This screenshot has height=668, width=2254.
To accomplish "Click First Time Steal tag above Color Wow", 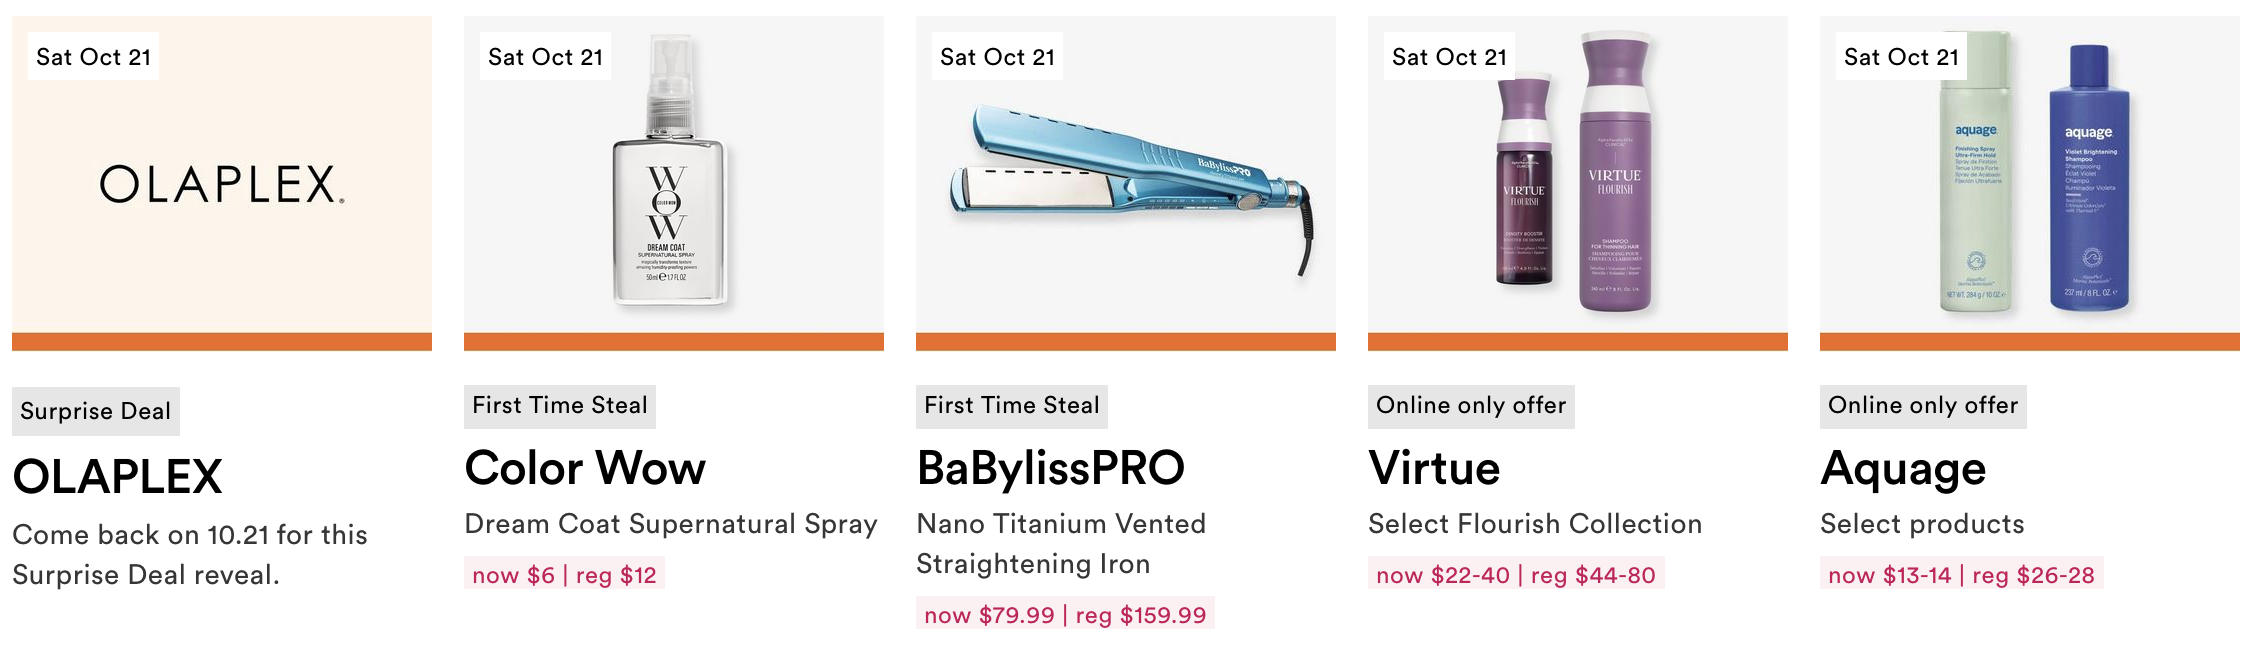I will [560, 406].
